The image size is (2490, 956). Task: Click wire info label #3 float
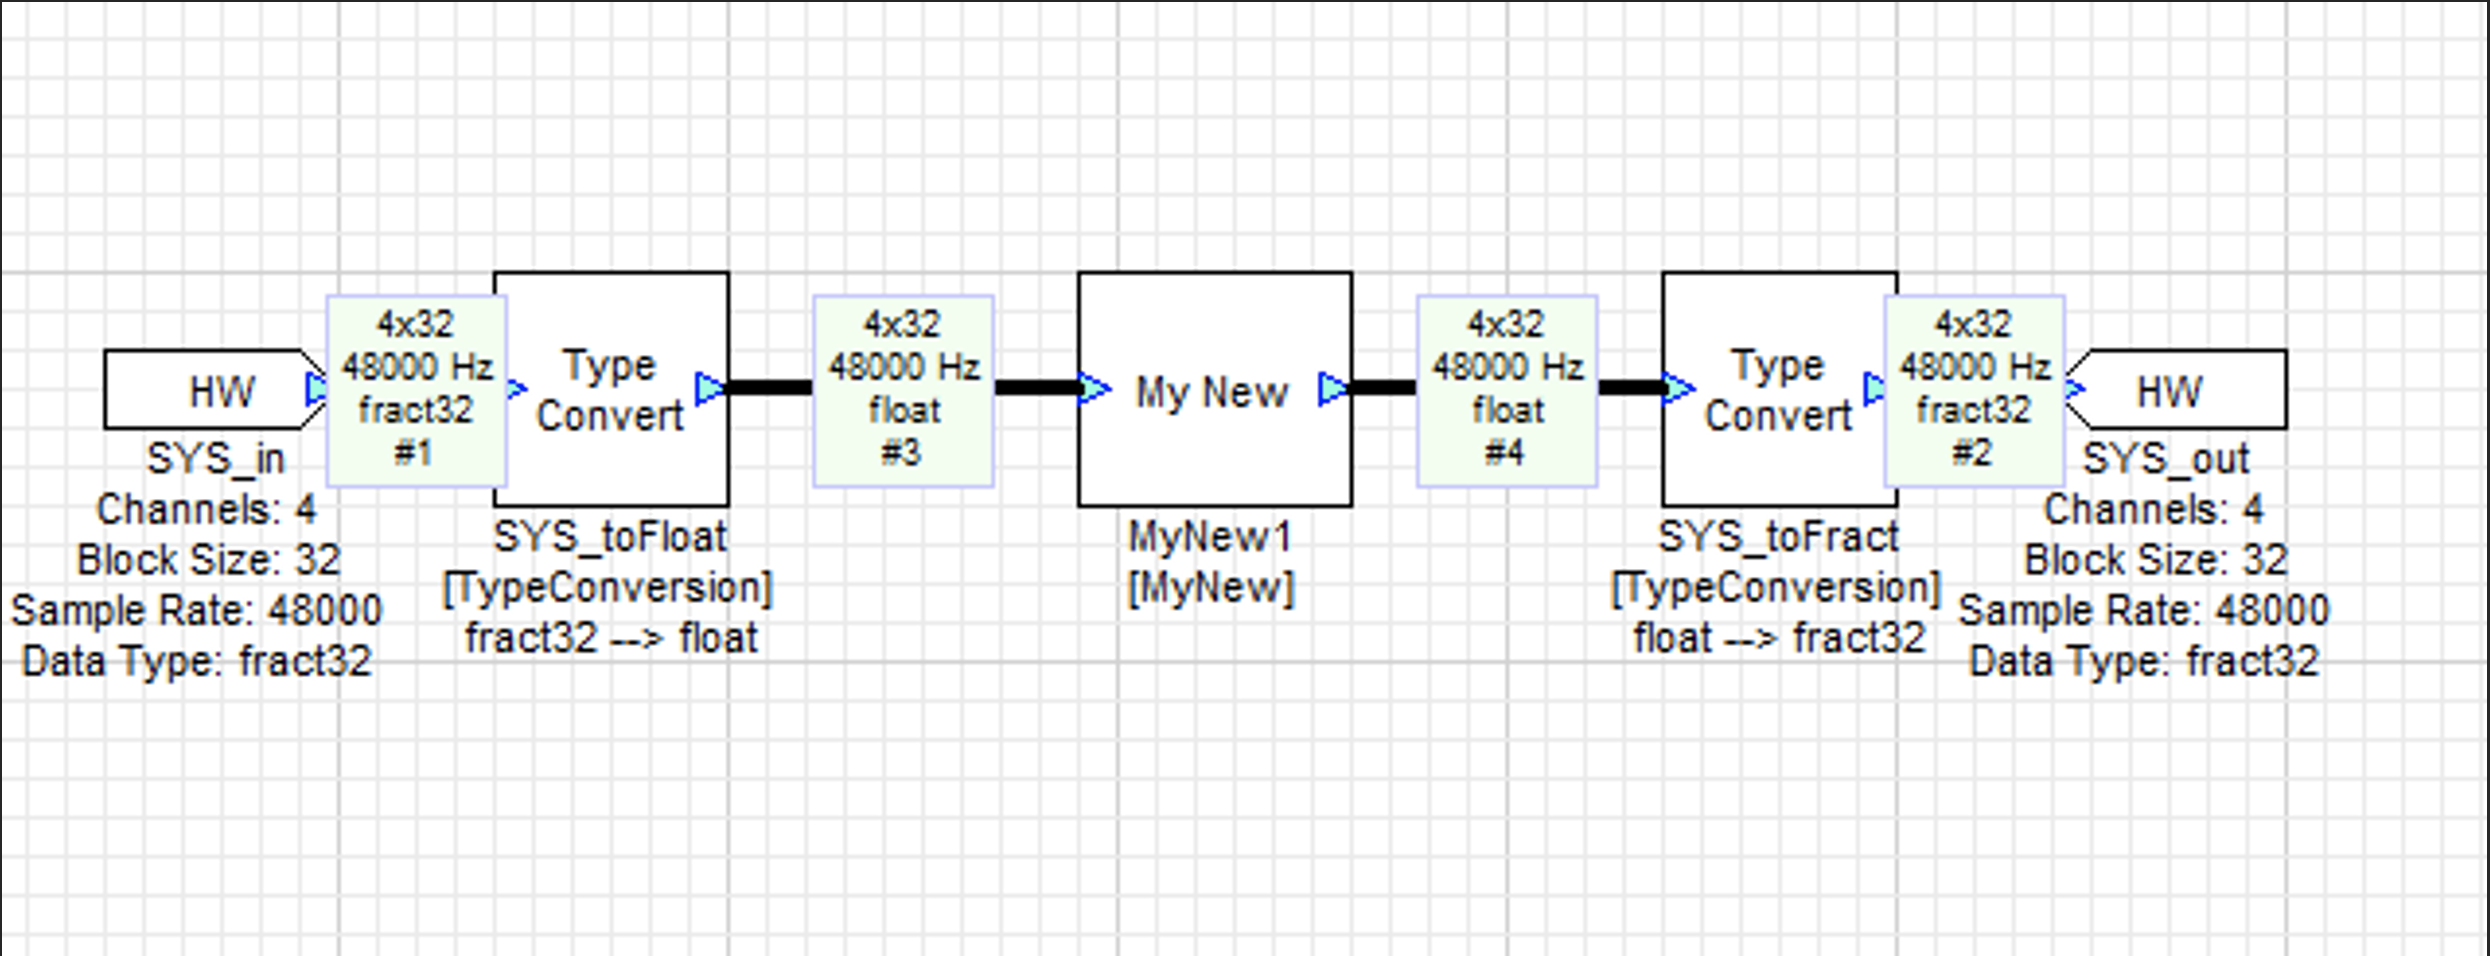[x=903, y=390]
